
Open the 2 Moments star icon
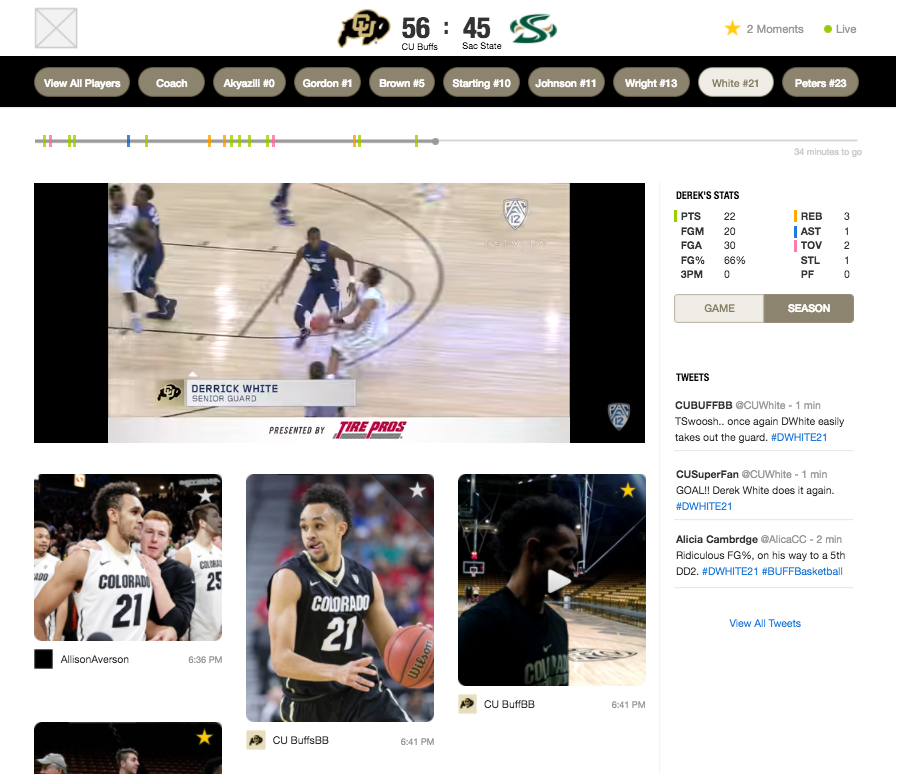tap(732, 29)
